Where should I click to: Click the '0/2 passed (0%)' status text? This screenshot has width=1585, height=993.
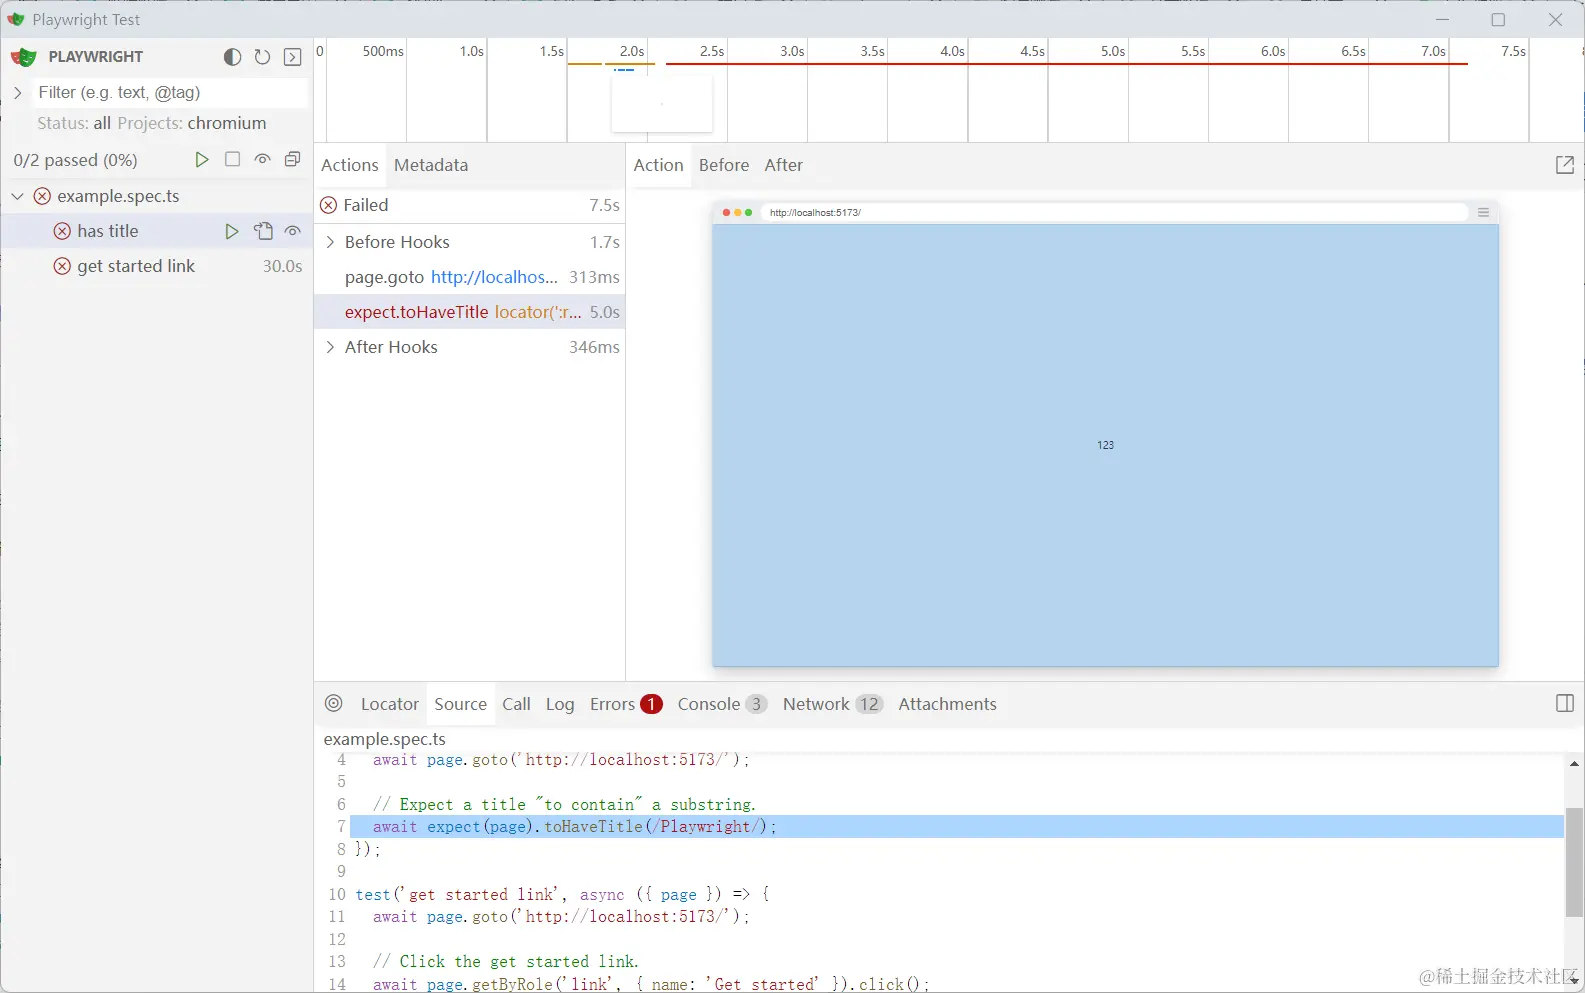coord(75,160)
